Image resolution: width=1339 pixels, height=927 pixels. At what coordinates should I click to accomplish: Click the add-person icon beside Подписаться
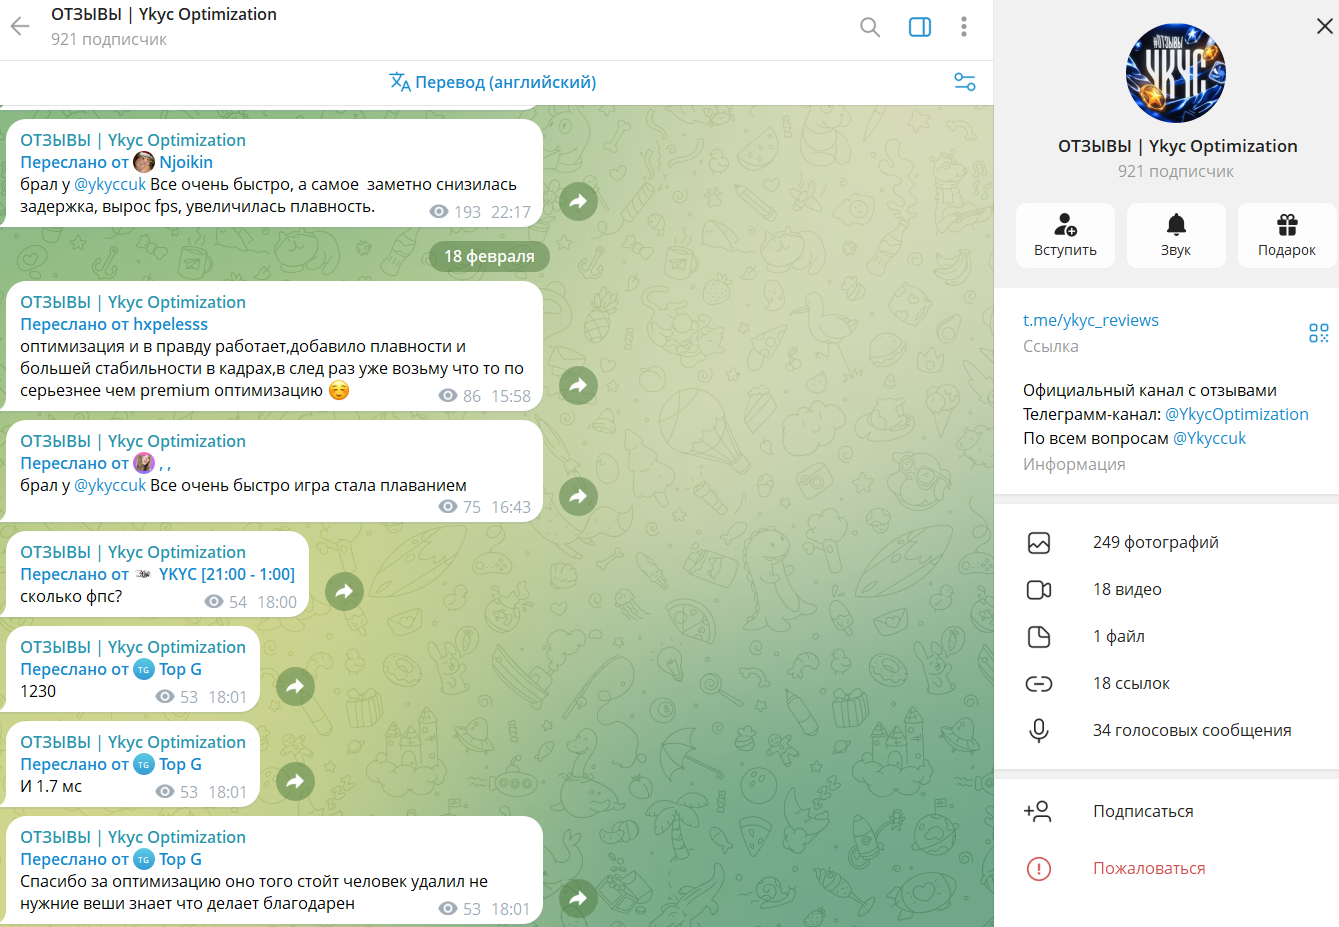[1038, 811]
